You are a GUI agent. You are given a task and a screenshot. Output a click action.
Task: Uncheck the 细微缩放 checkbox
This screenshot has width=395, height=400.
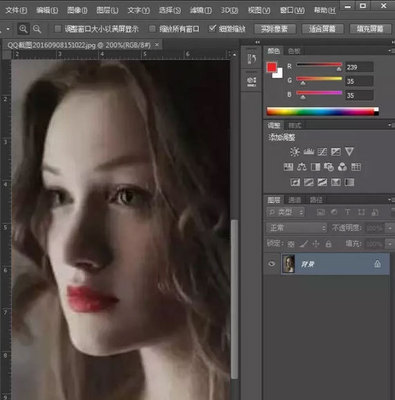click(x=212, y=28)
